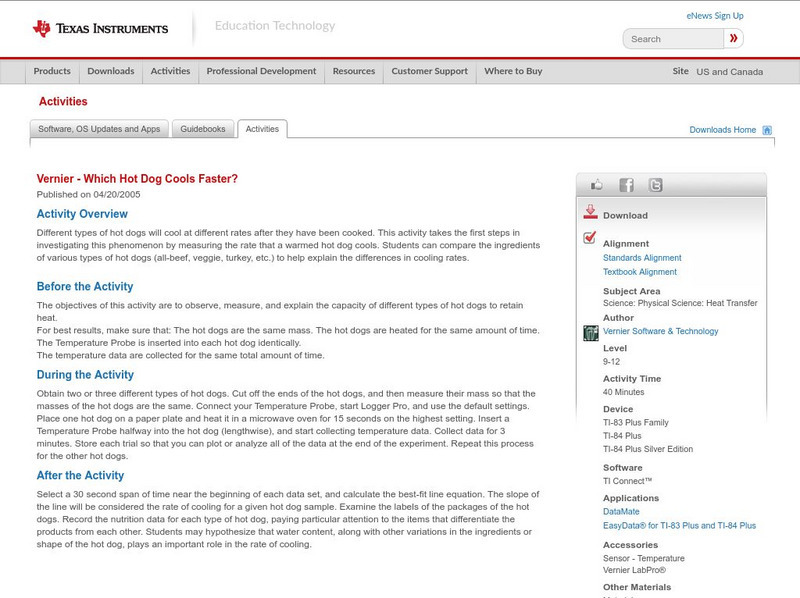
Task: Open Professional Development menu
Action: [x=261, y=71]
